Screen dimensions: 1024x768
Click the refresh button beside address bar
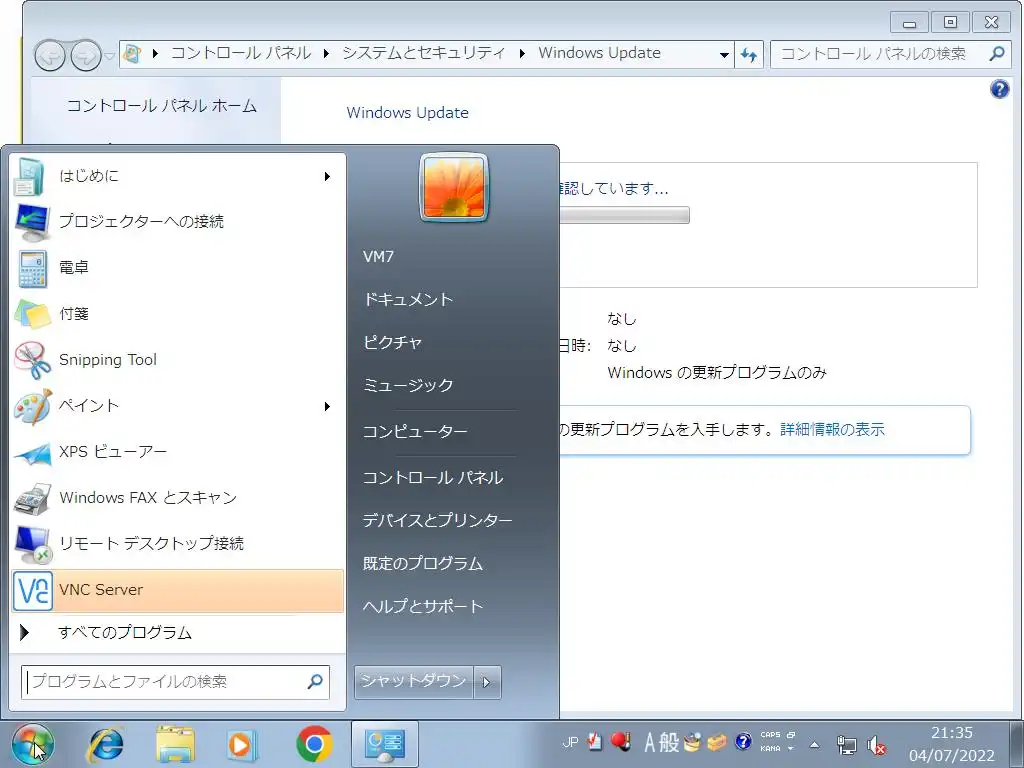click(x=749, y=55)
